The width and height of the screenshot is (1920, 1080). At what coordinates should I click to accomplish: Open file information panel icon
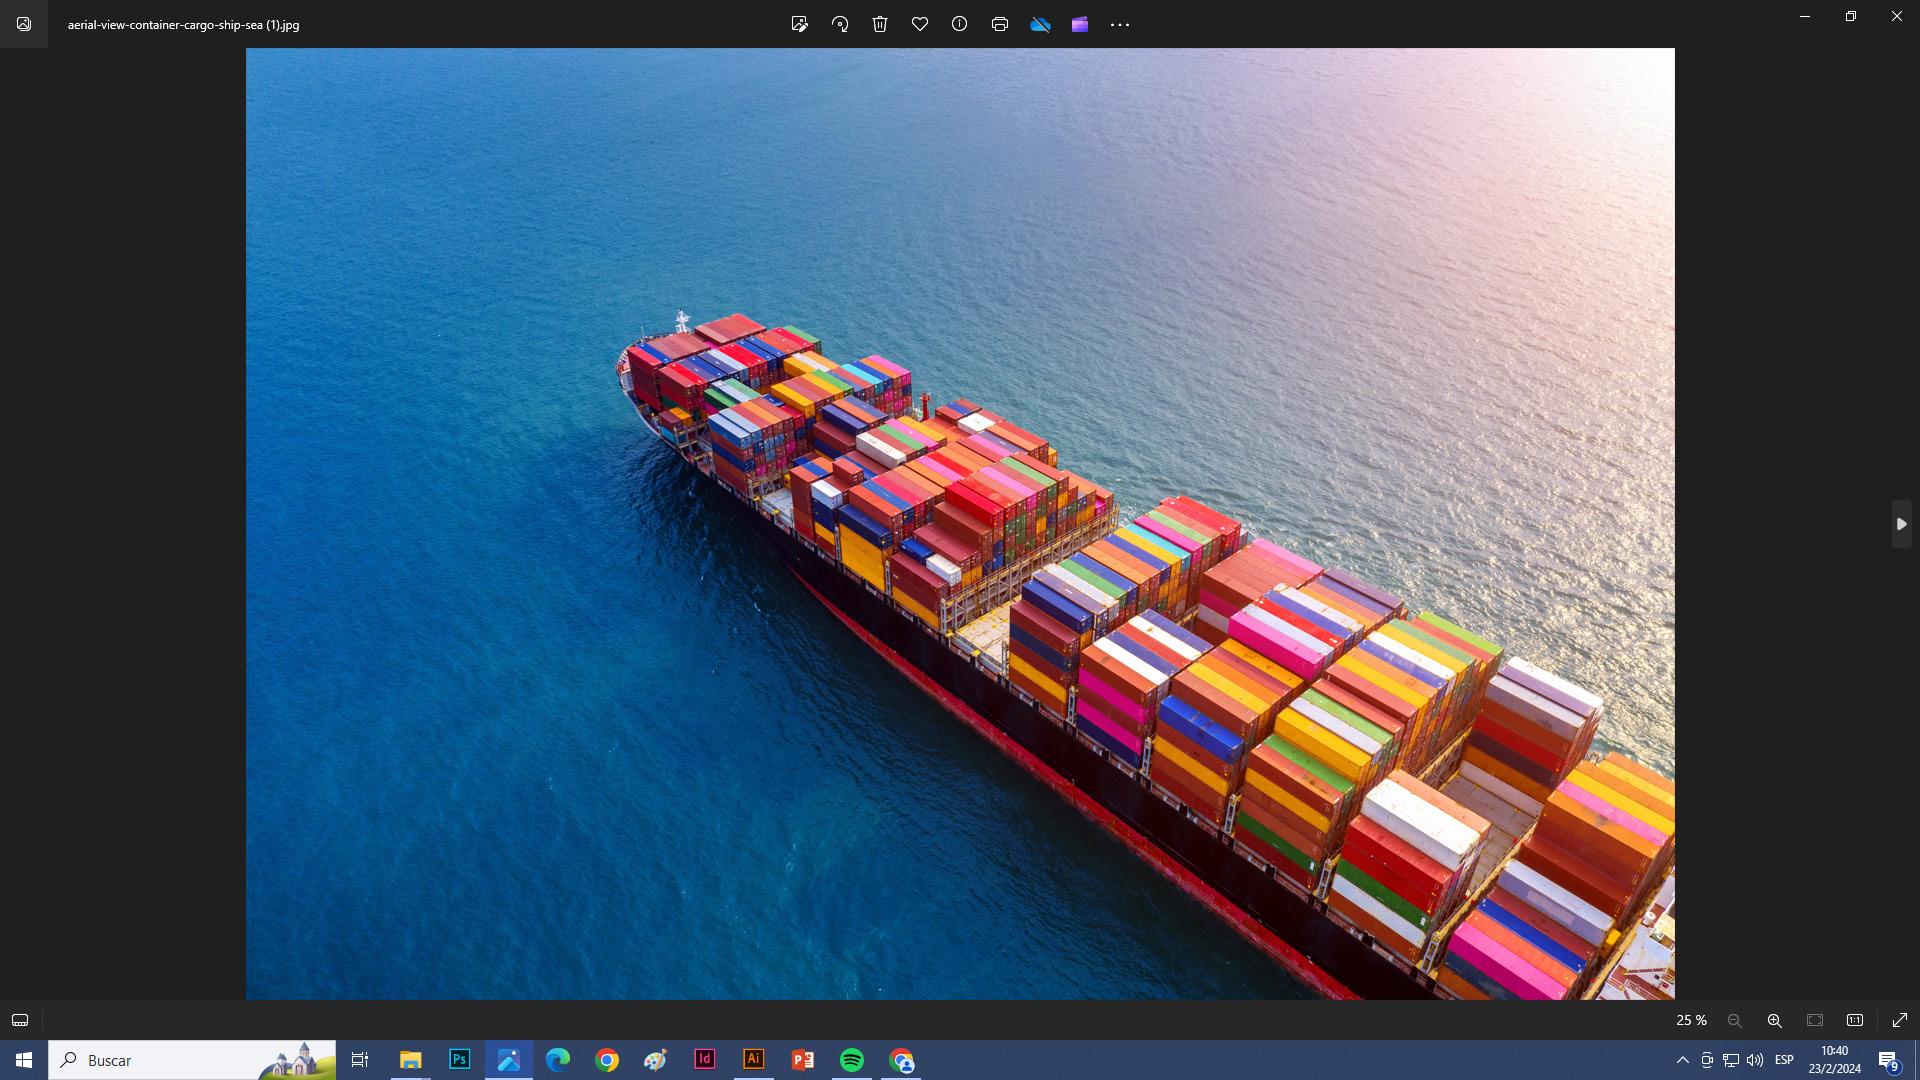click(959, 24)
